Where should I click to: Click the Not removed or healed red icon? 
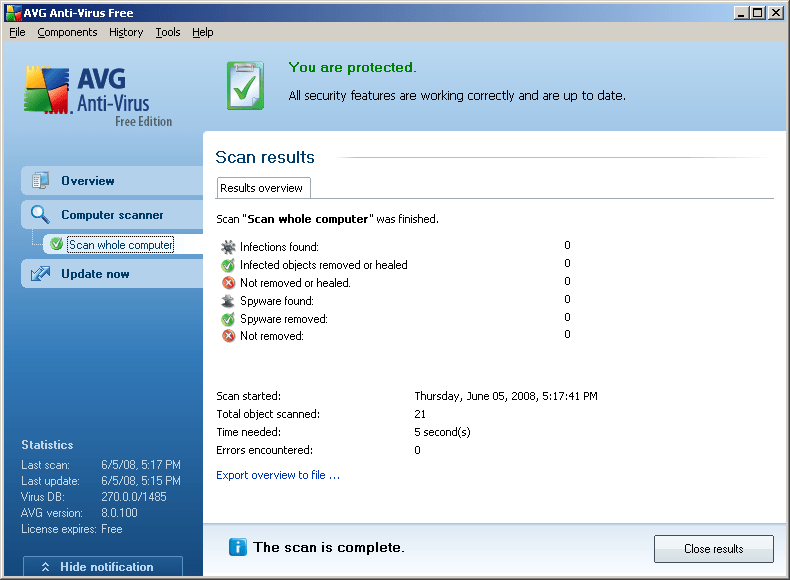click(x=229, y=283)
